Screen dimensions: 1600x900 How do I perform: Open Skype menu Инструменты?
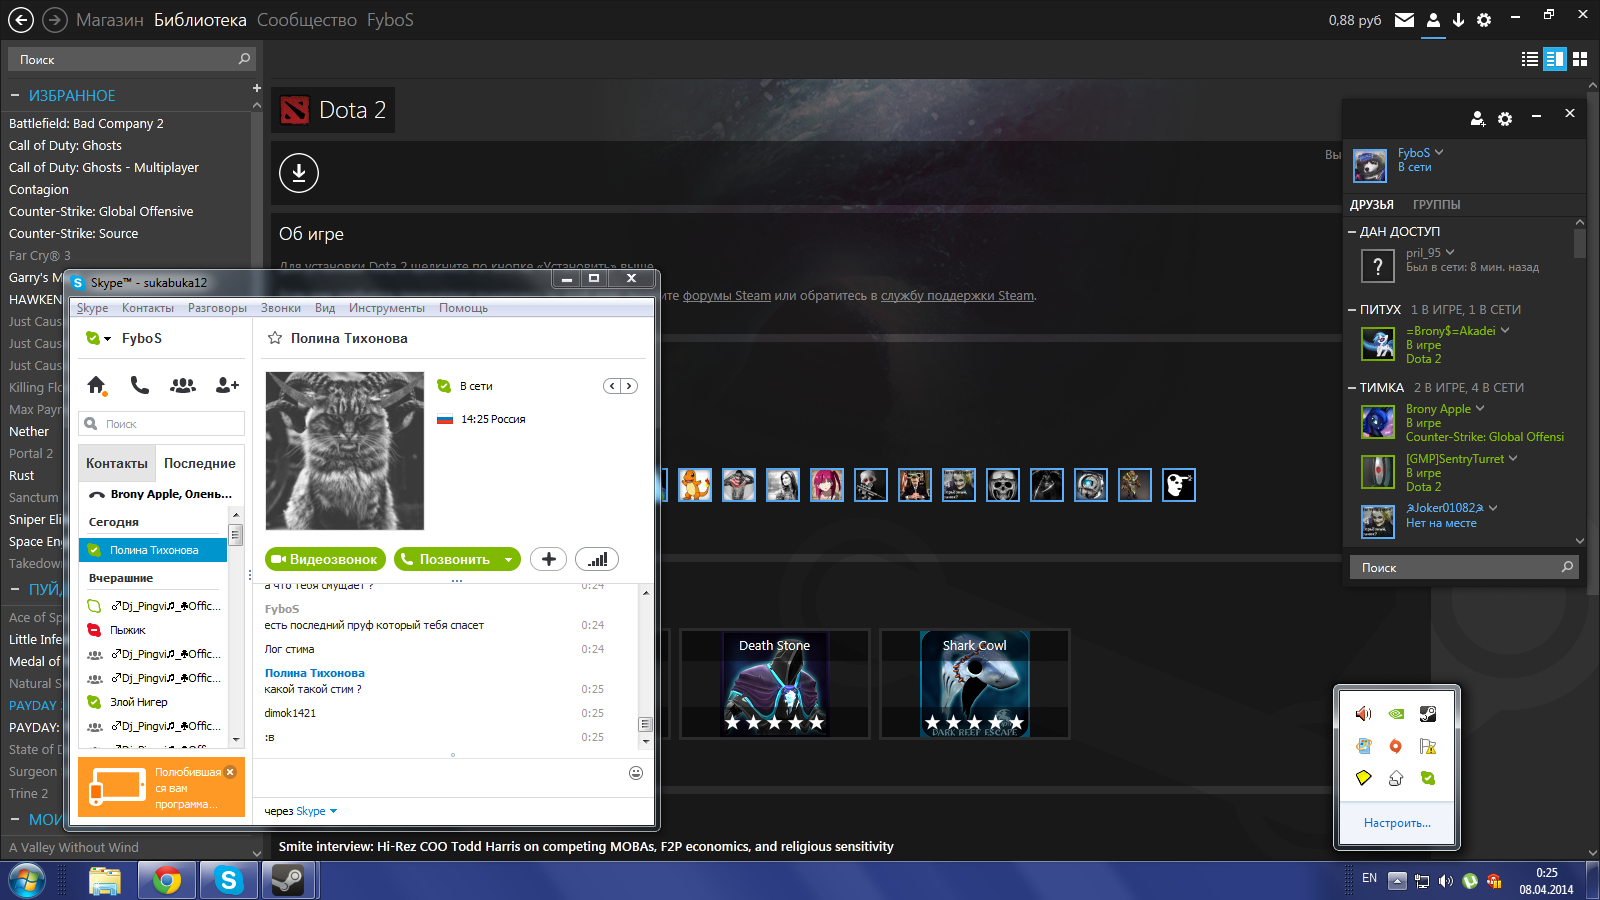click(x=387, y=308)
